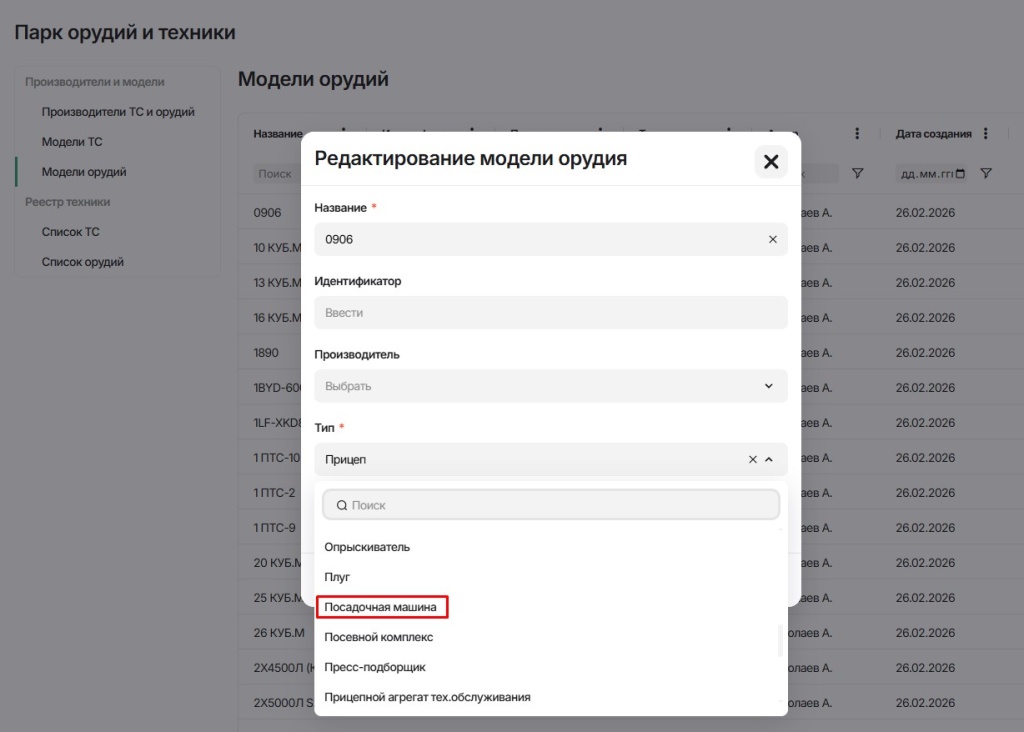Click the date filter field дд.мм.гггг
This screenshot has height=732, width=1024.
tap(931, 174)
